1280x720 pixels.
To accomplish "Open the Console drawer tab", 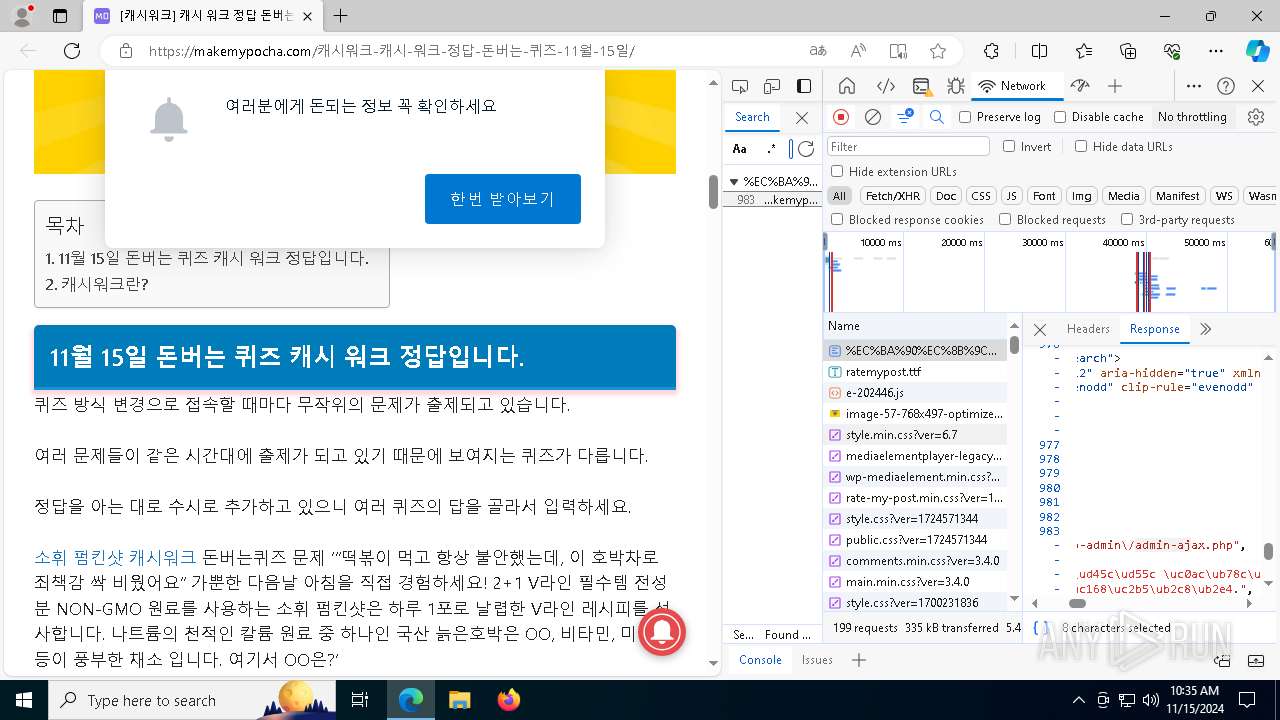I will point(760,660).
